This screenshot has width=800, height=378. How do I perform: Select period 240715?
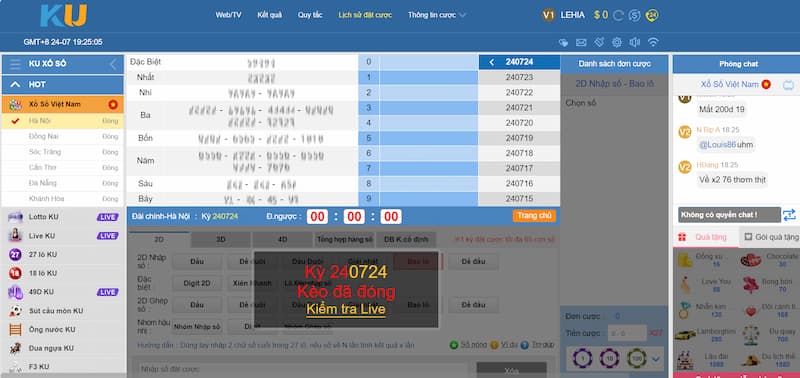(x=519, y=198)
